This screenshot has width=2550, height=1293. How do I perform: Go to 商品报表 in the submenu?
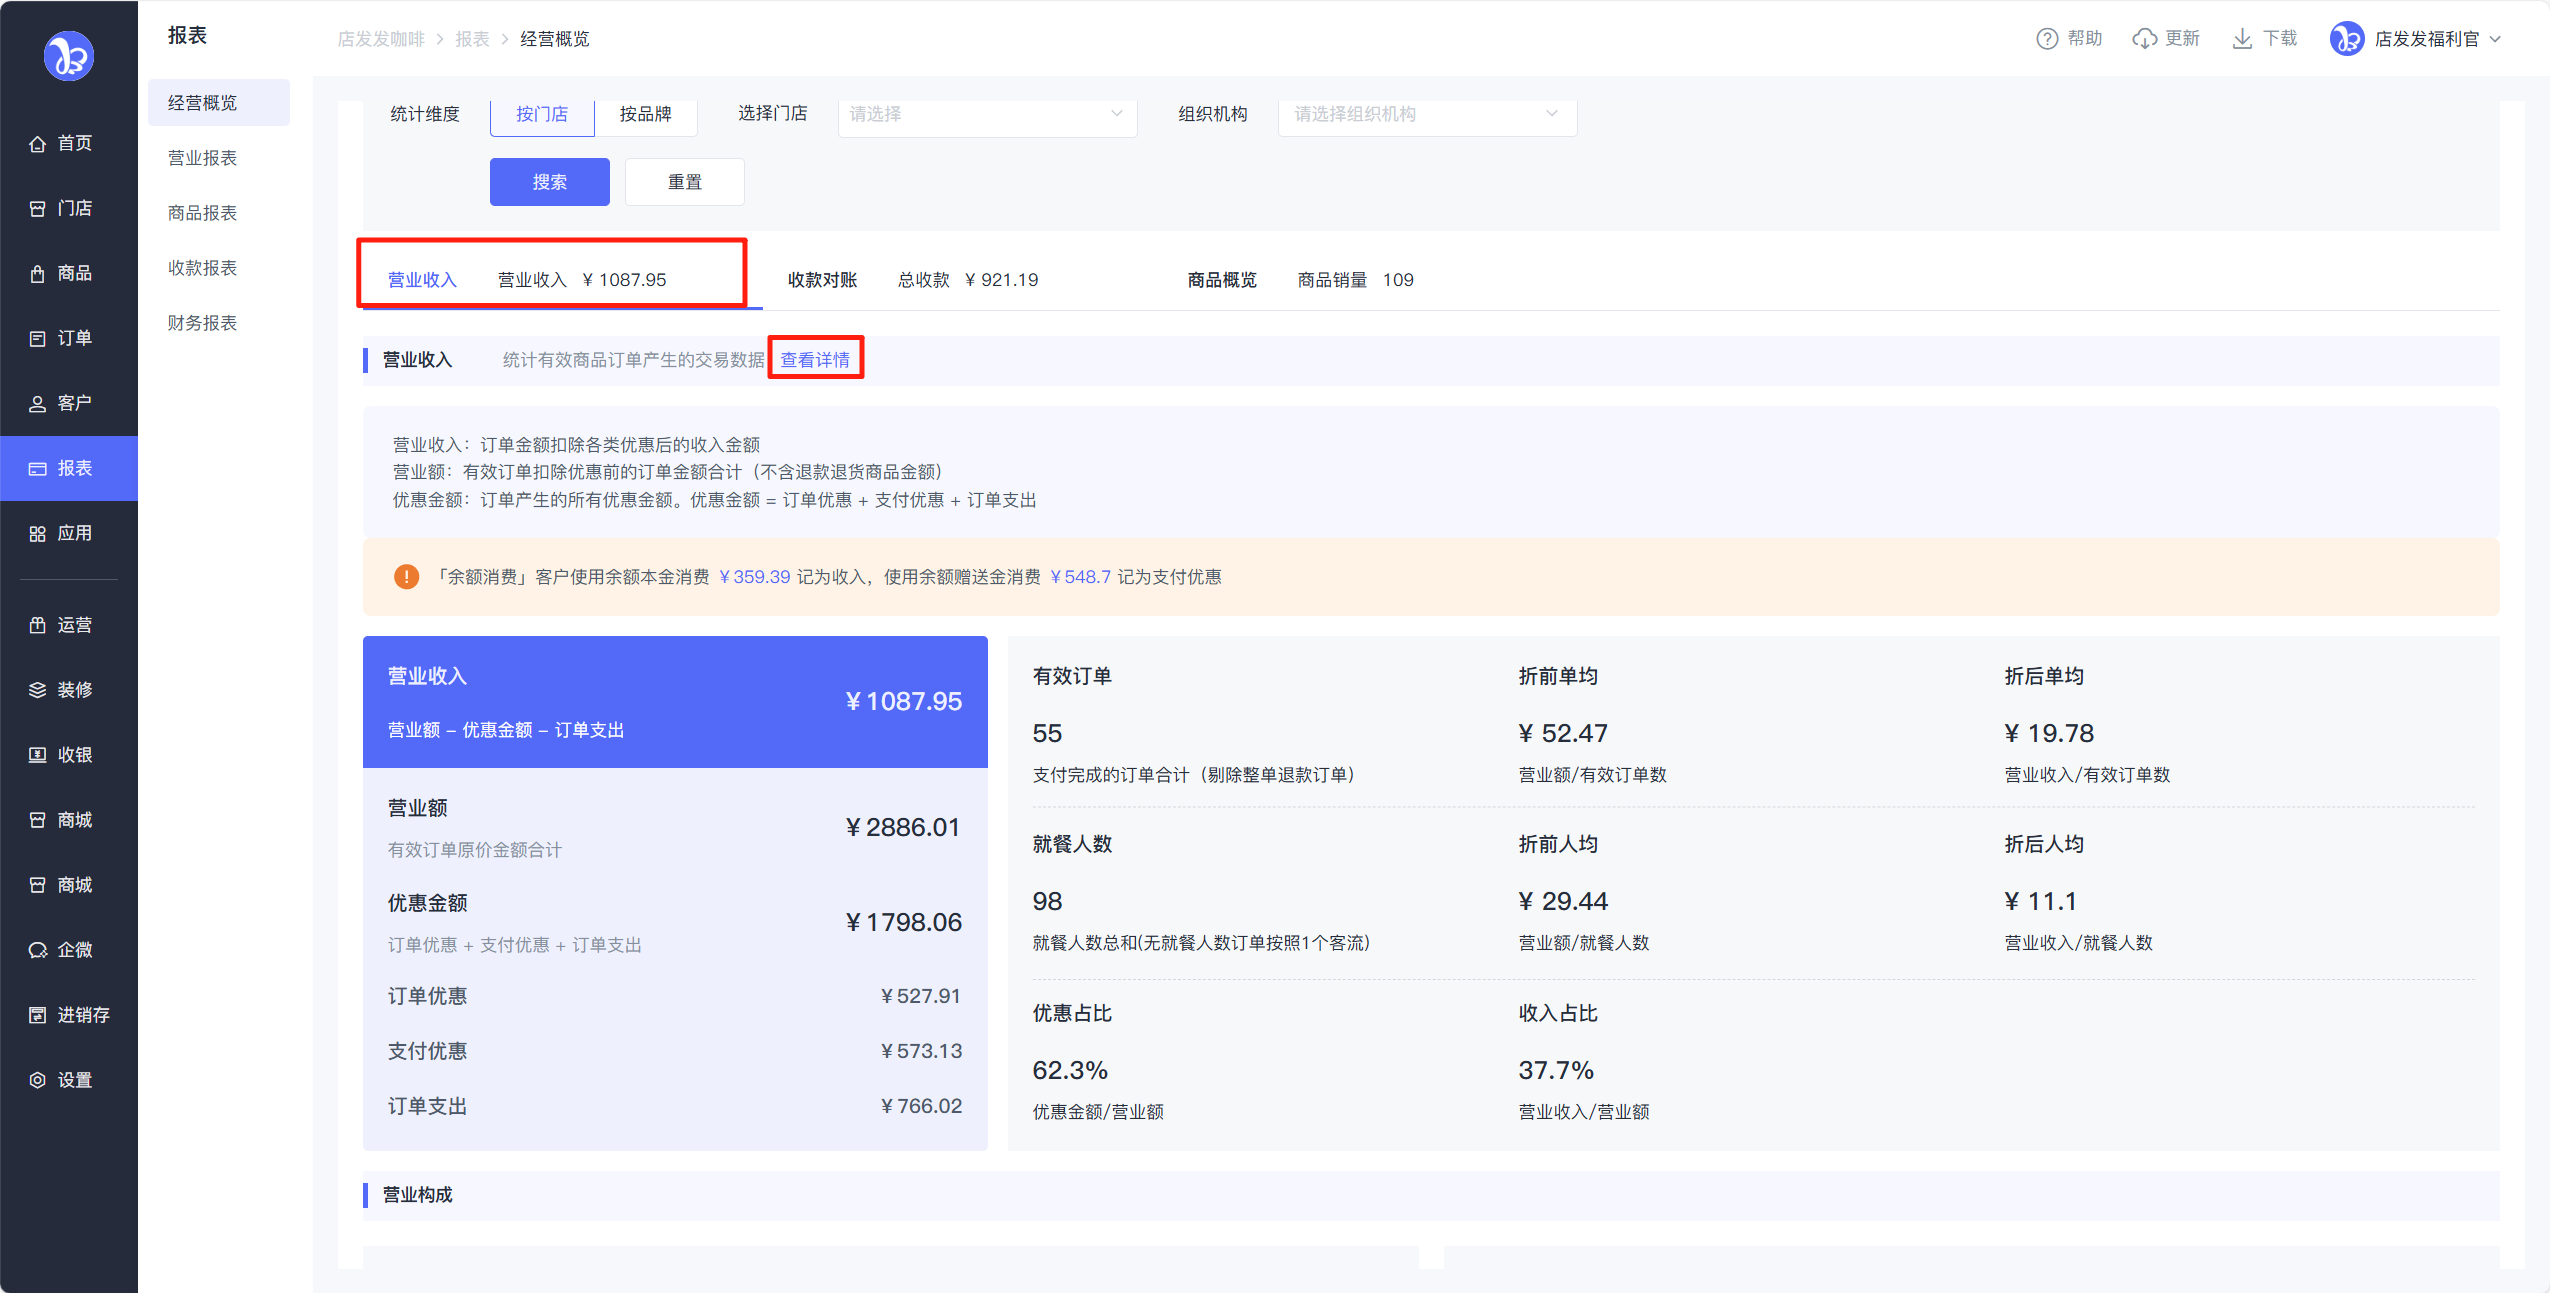click(202, 213)
